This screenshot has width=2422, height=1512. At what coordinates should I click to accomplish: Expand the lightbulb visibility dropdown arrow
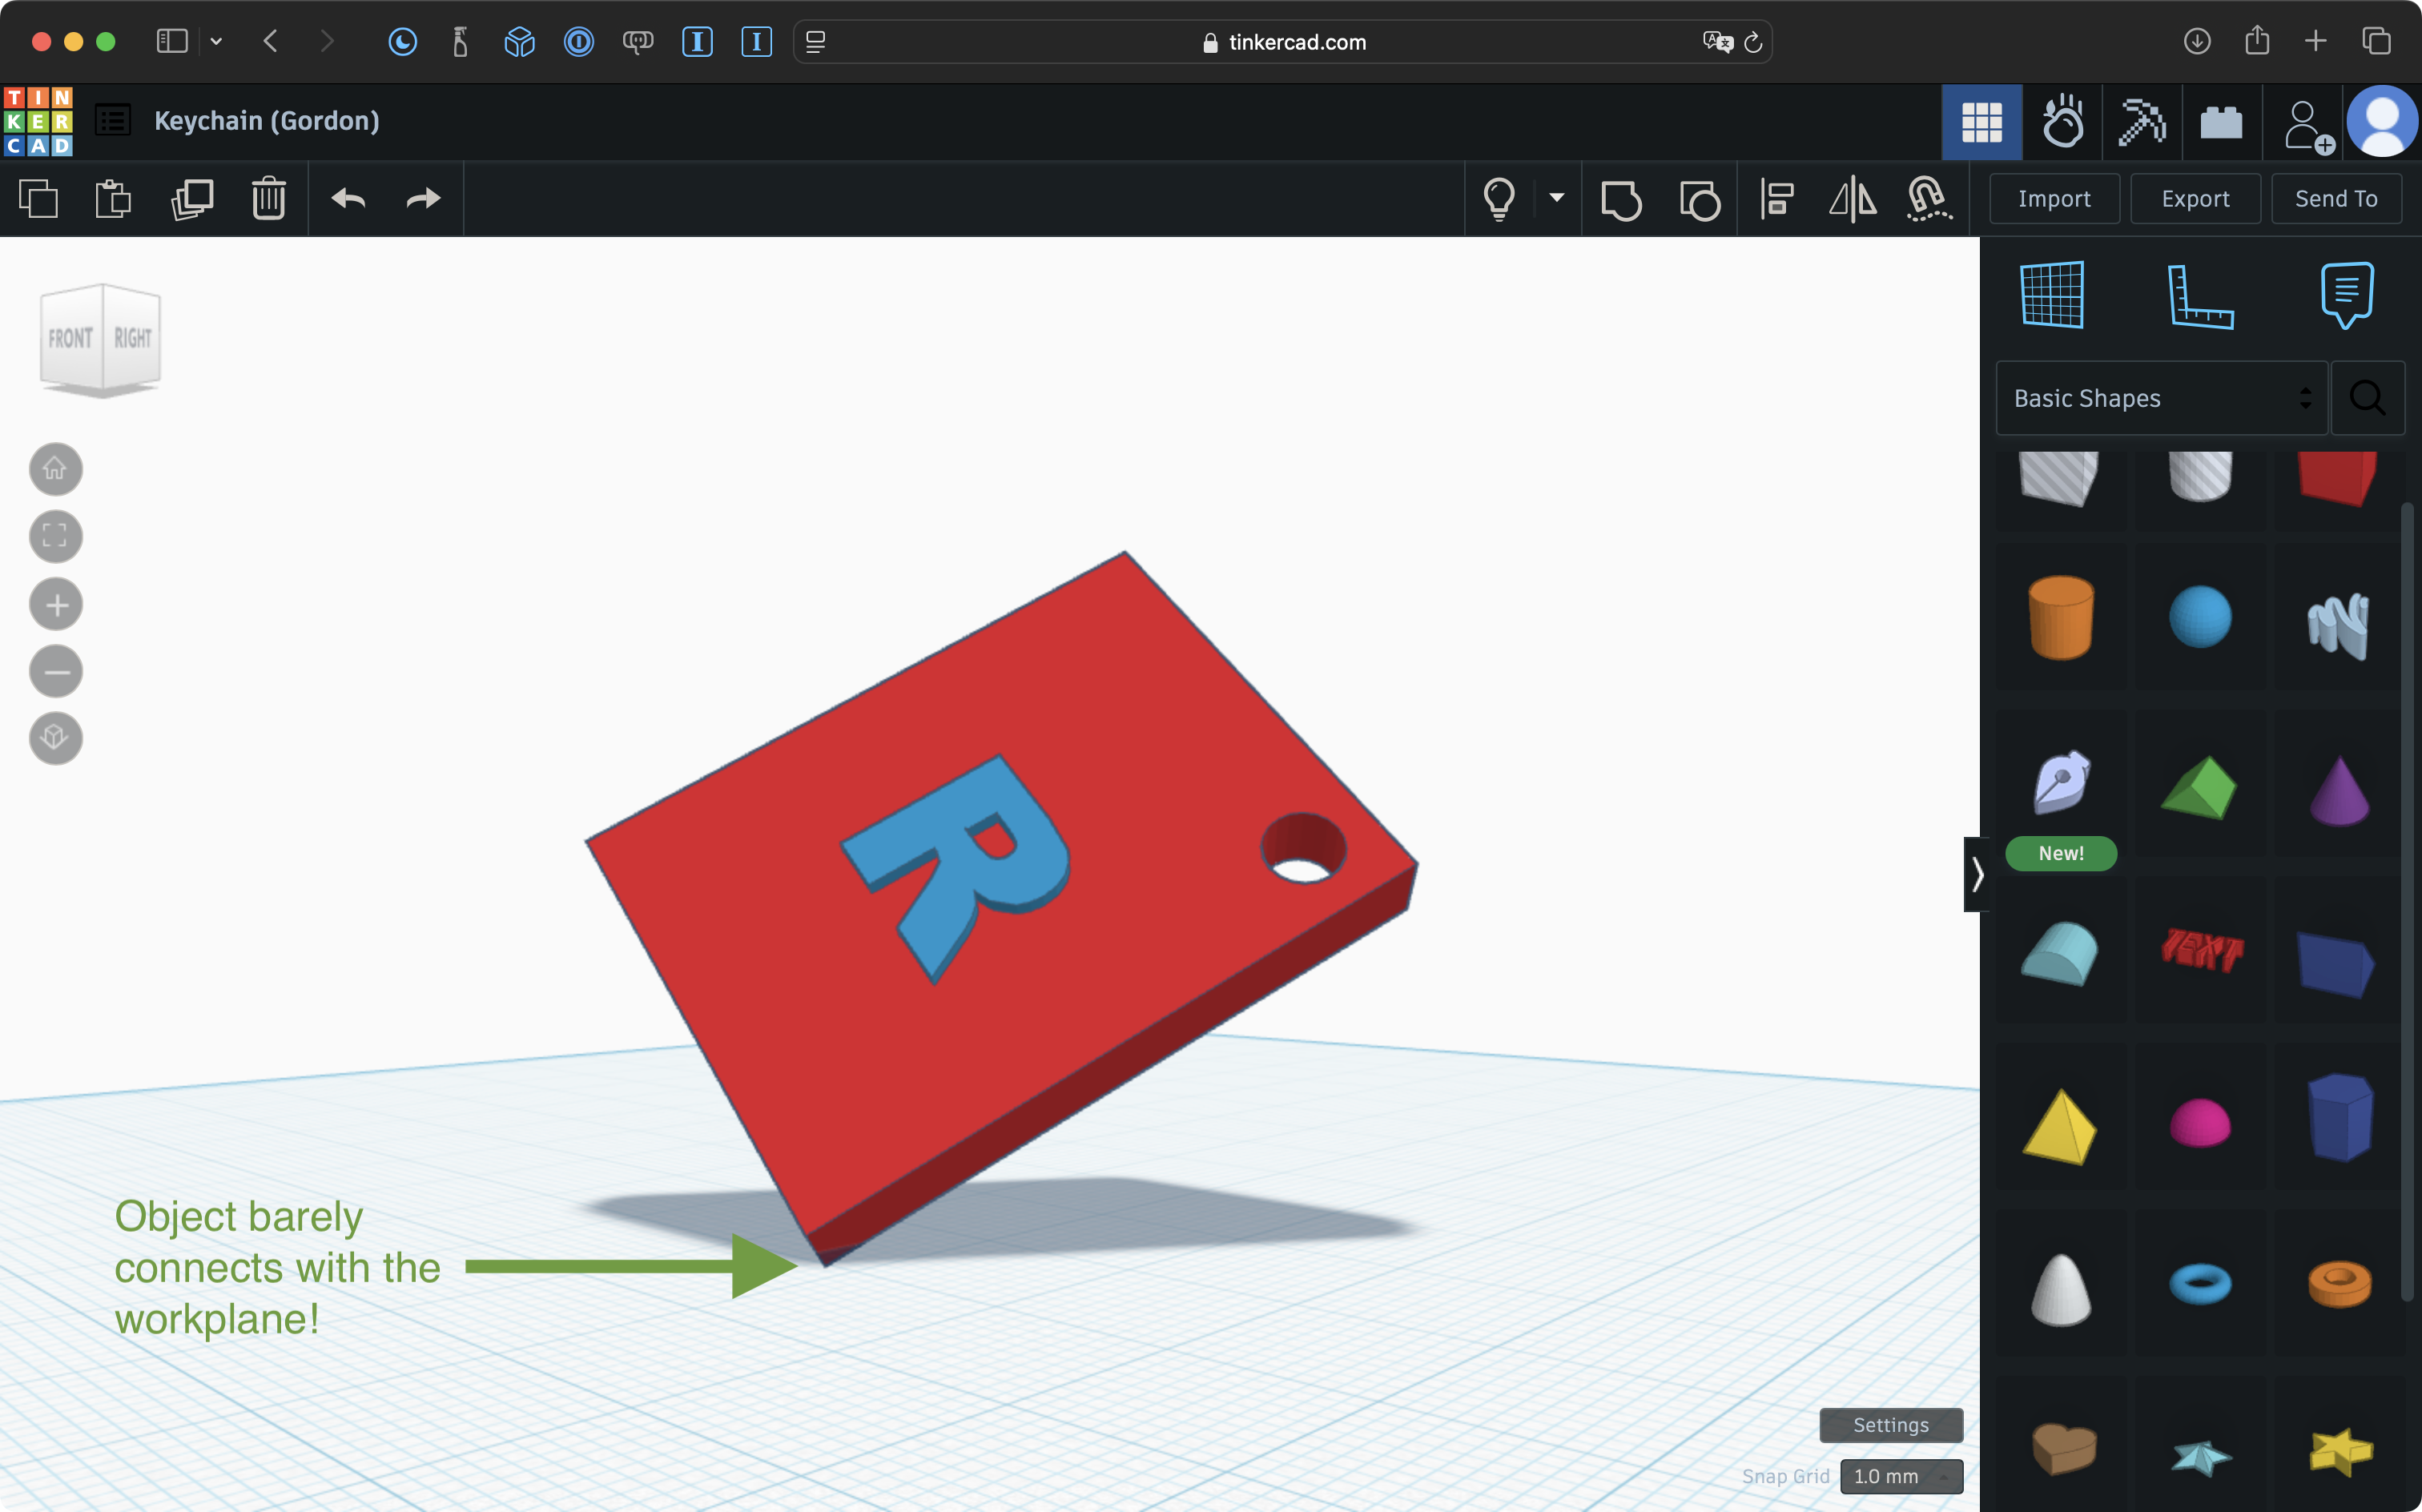pos(1556,198)
